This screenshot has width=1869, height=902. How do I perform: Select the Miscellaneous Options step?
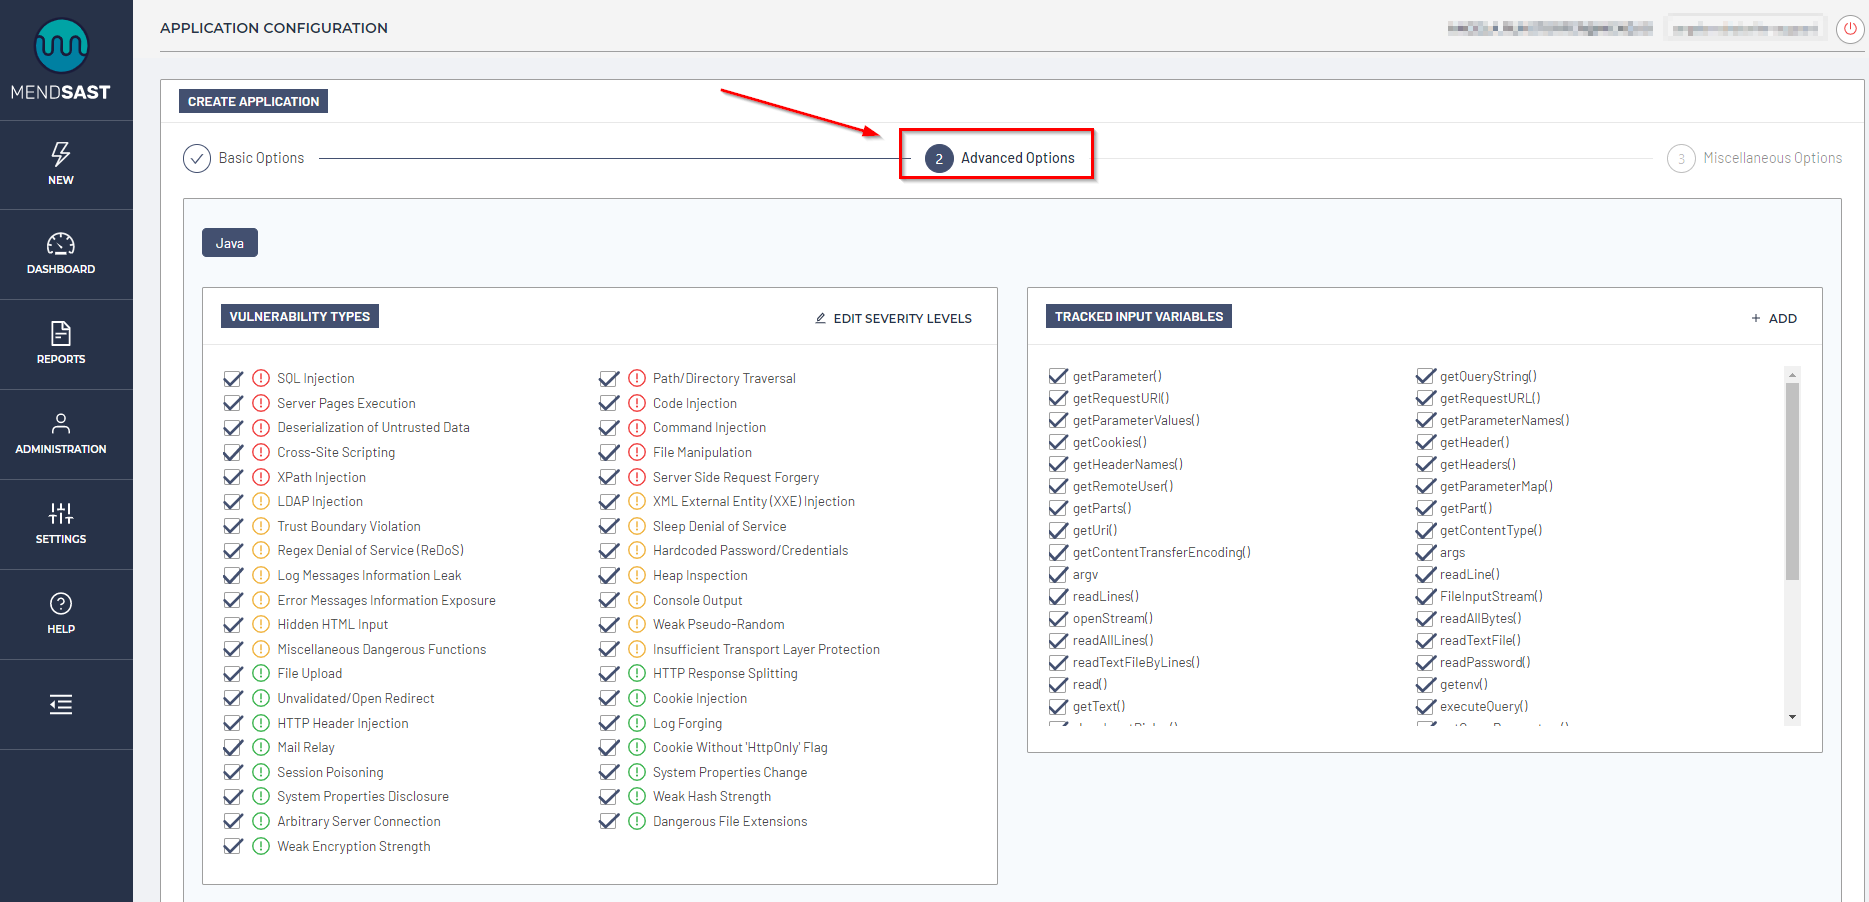tap(1754, 158)
